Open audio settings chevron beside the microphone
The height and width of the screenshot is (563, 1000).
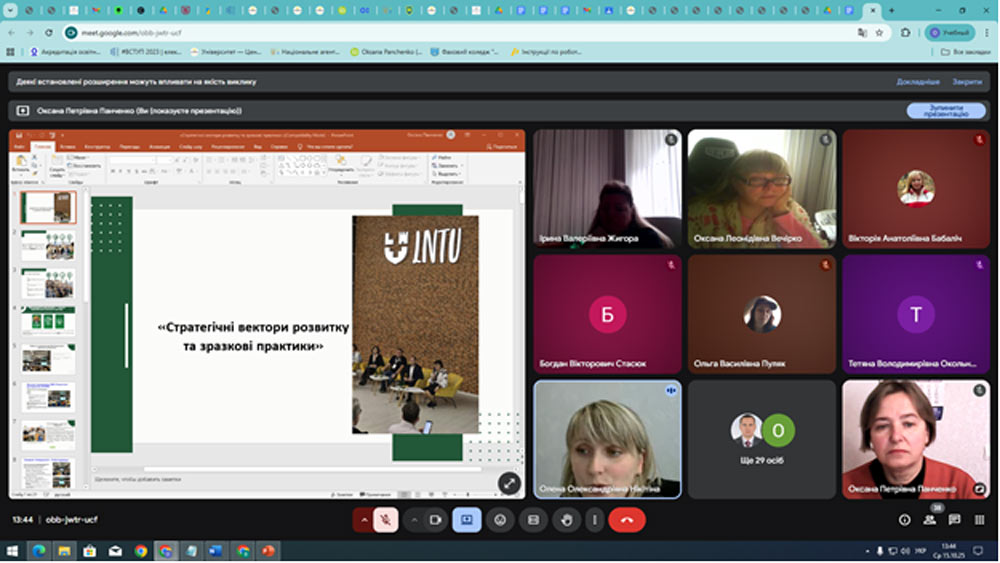click(x=363, y=520)
